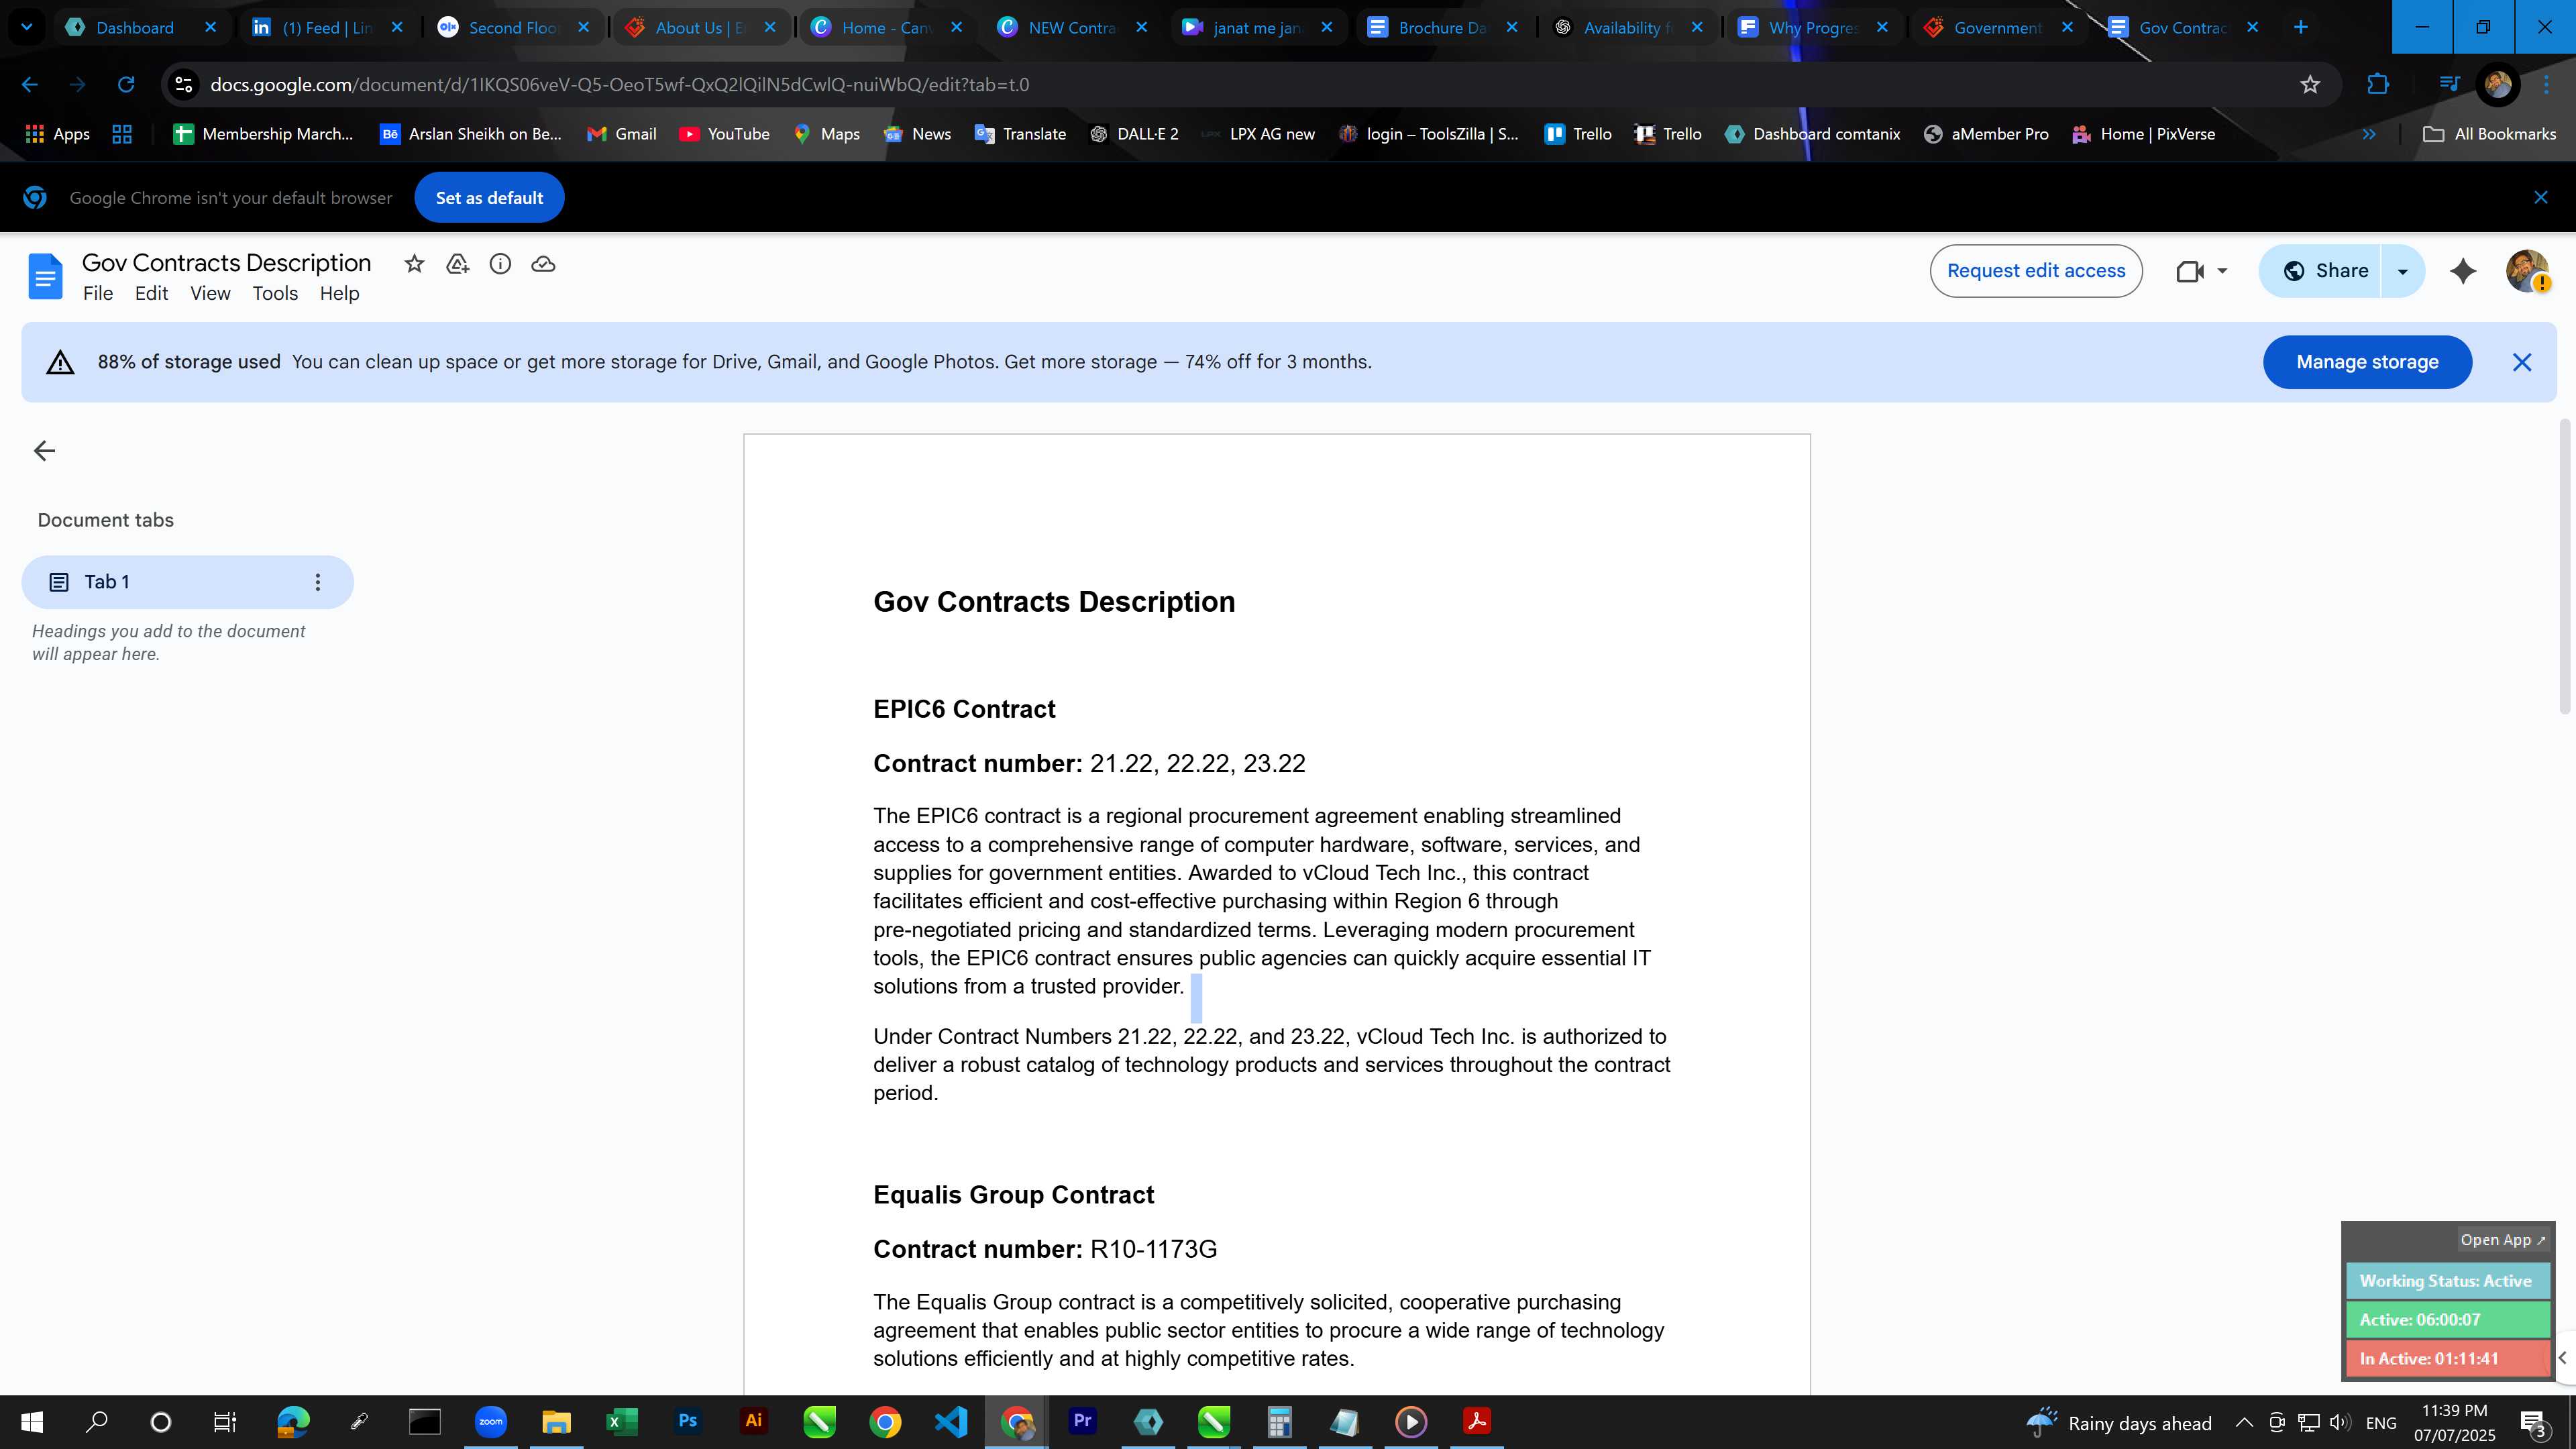Open Chrome extensions puzzle icon
The width and height of the screenshot is (2576, 1449).
coord(2379,85)
